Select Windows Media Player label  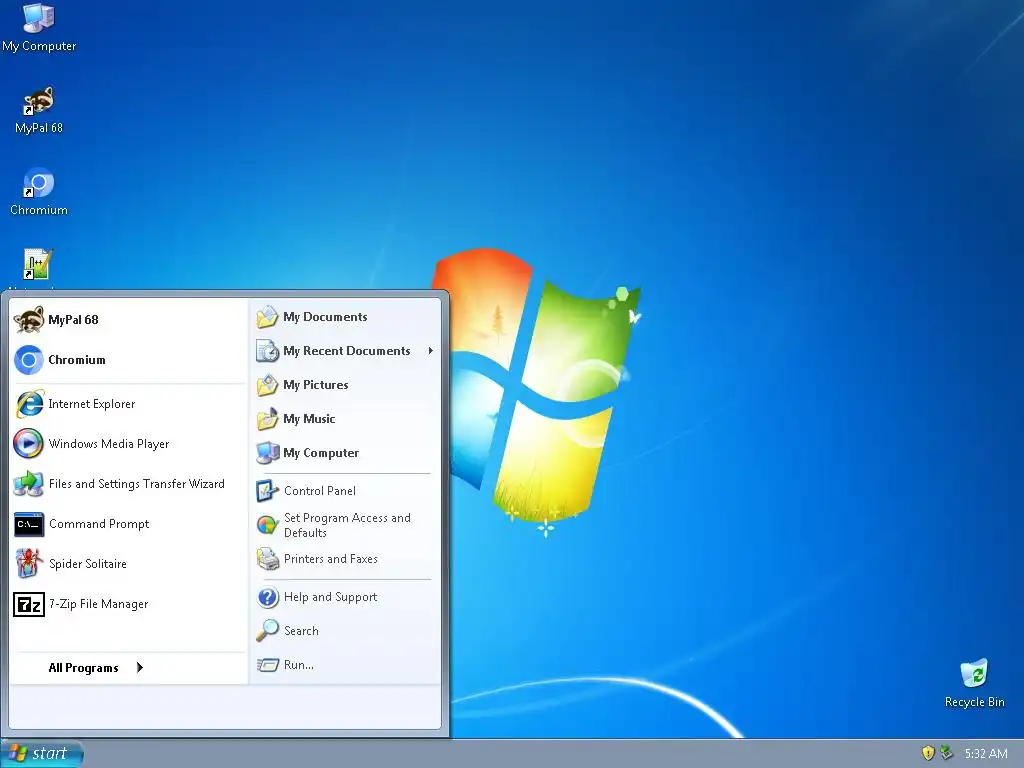click(x=108, y=444)
